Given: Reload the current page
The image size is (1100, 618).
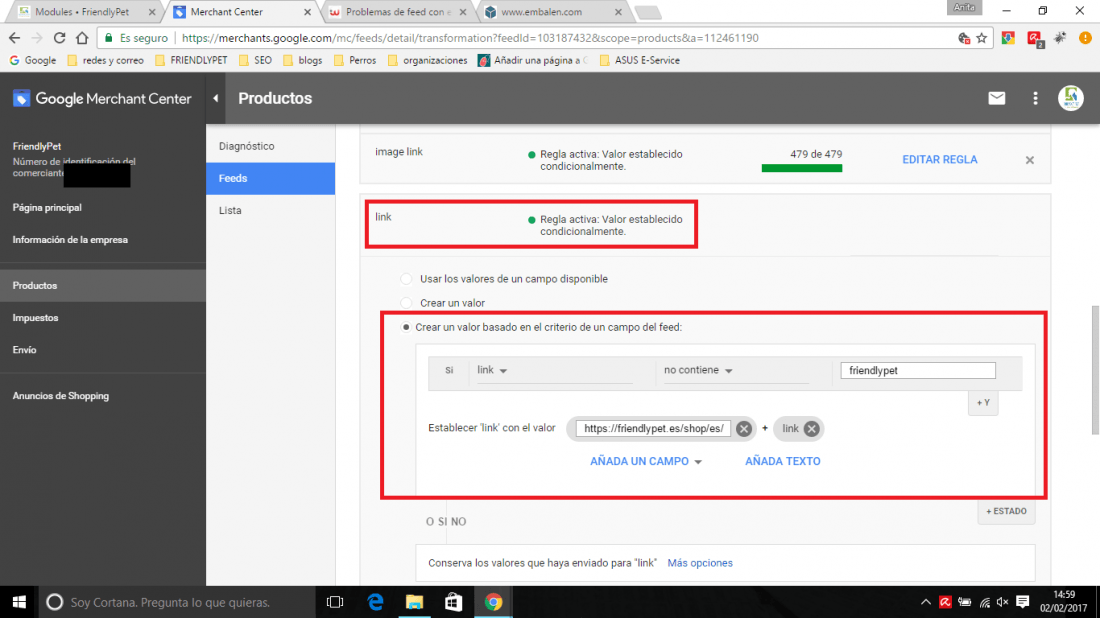Looking at the screenshot, I should 60,38.
